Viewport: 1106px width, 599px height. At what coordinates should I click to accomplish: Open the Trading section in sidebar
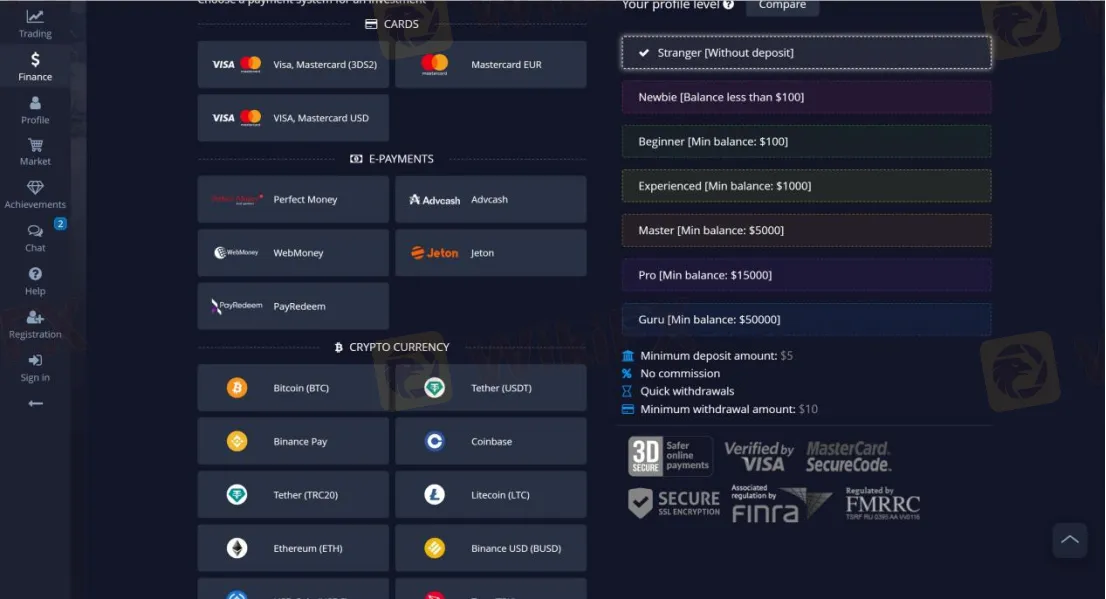point(35,23)
